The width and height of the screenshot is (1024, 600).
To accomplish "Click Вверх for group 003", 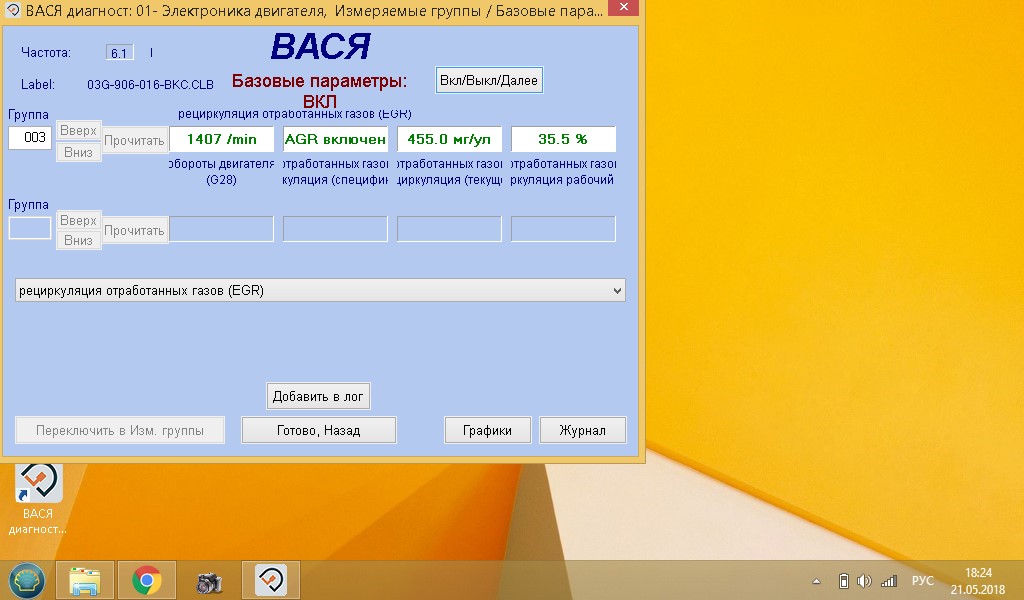I will pos(78,131).
